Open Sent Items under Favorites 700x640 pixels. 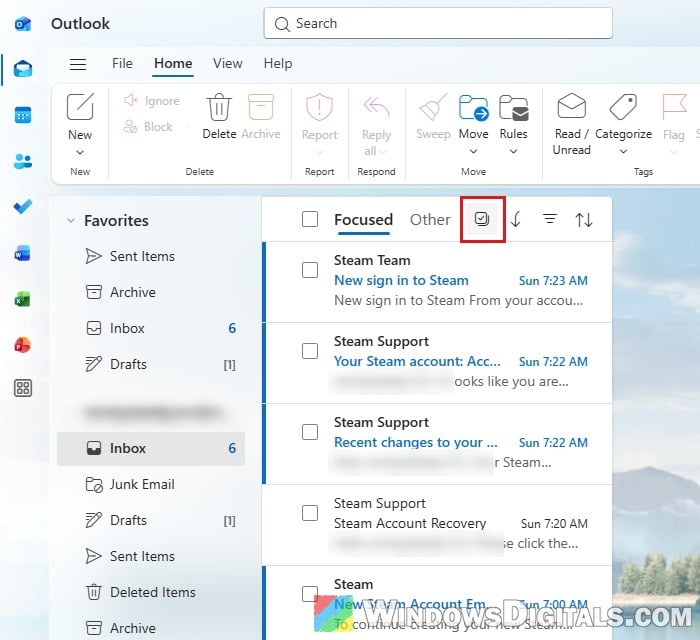point(151,256)
